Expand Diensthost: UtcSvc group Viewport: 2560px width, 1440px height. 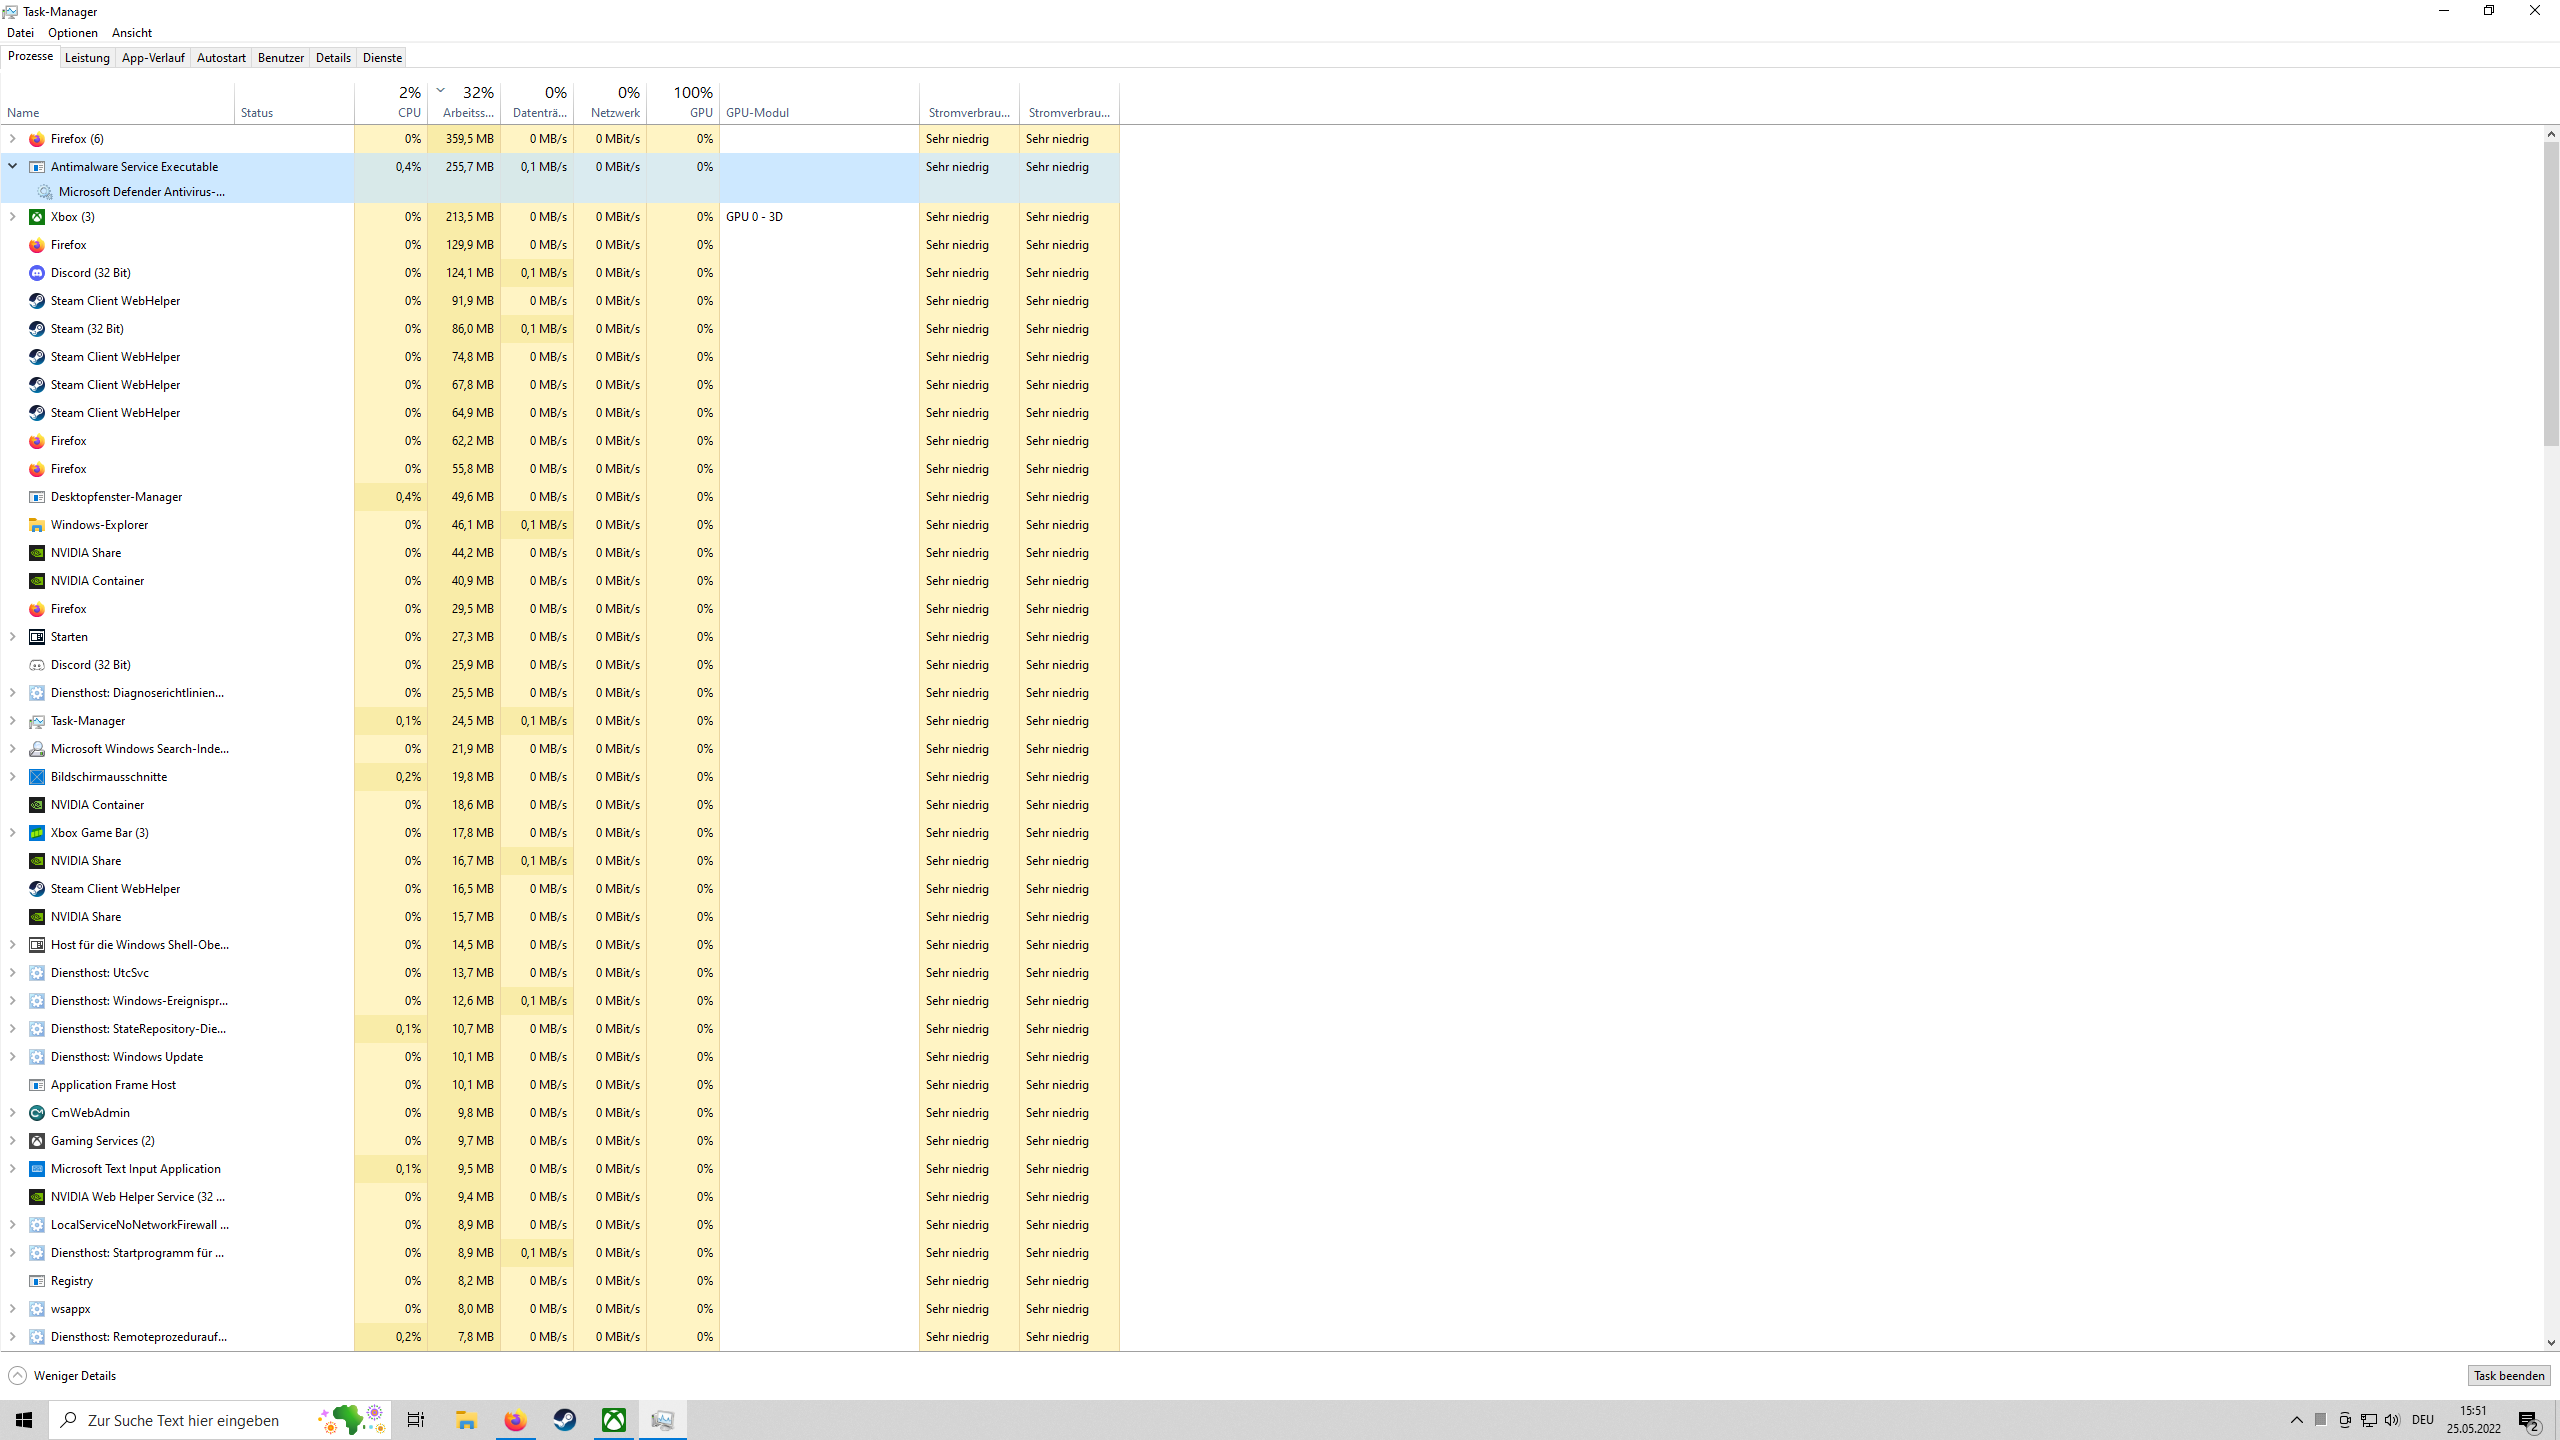[x=13, y=973]
